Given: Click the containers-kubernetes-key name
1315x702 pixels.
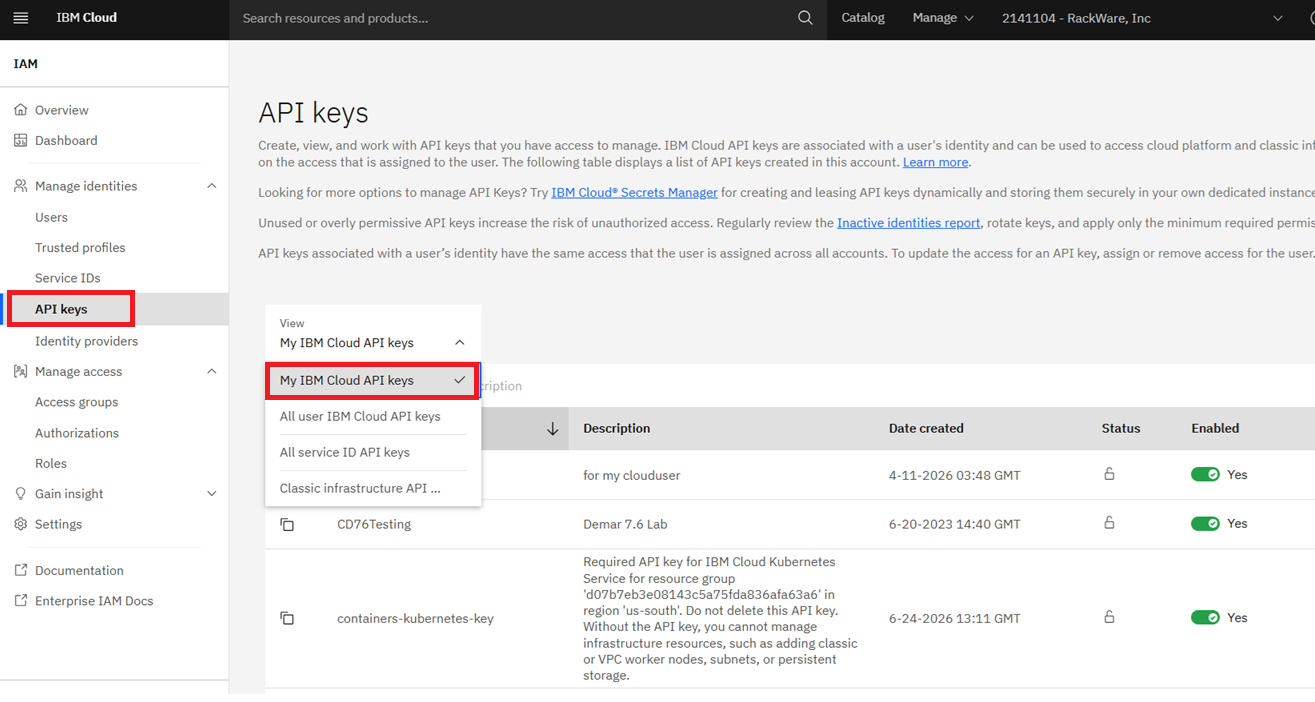Looking at the screenshot, I should click(x=415, y=618).
